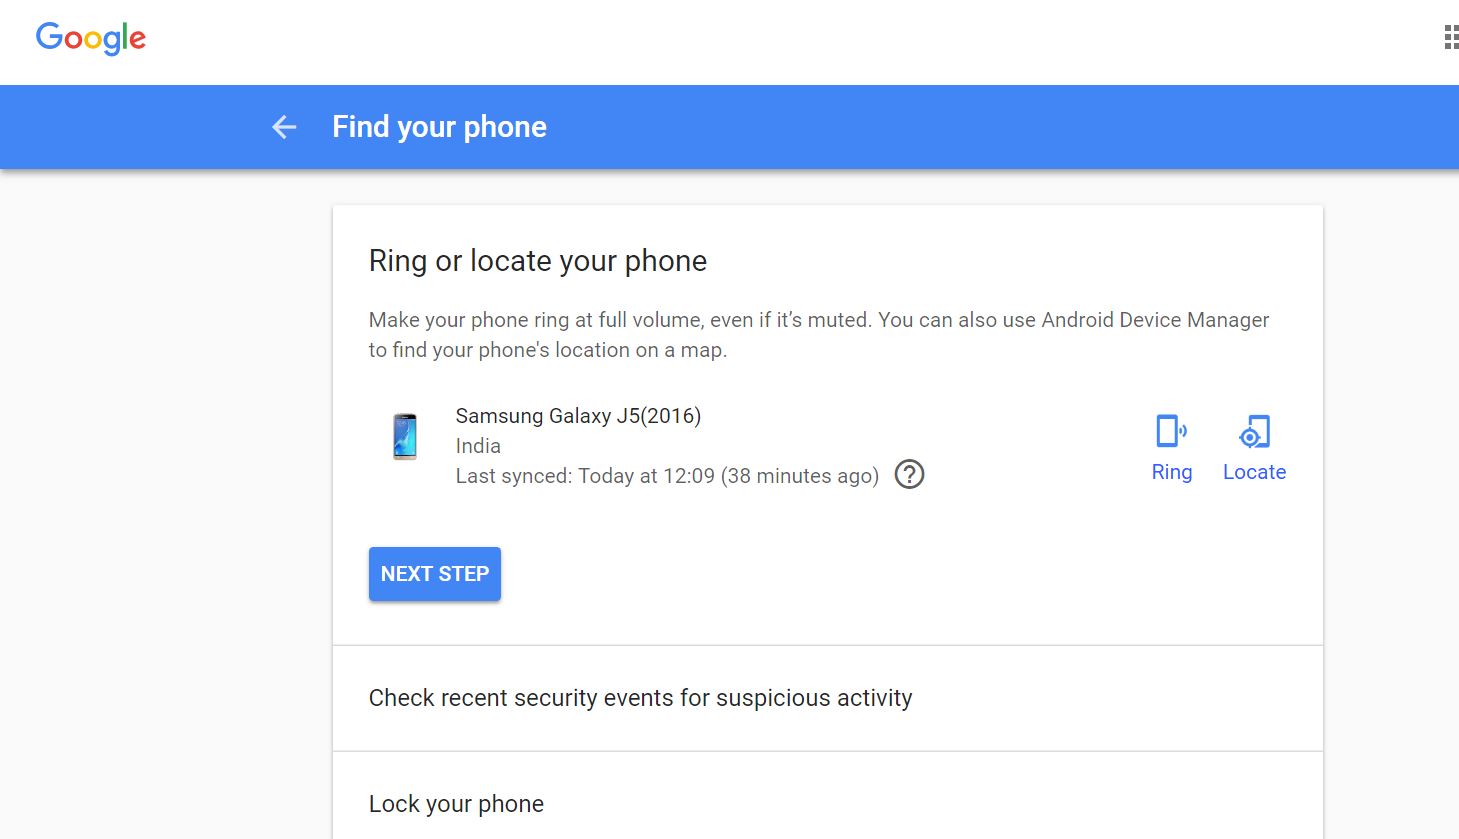Select the India location text
The image size is (1459, 839).
pos(478,445)
